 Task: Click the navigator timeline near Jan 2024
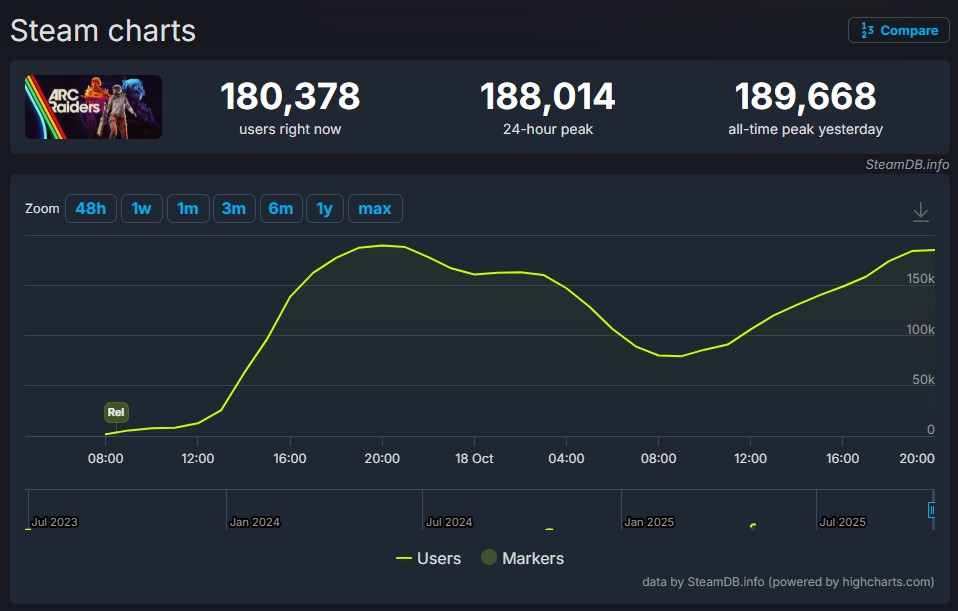pyautogui.click(x=253, y=521)
